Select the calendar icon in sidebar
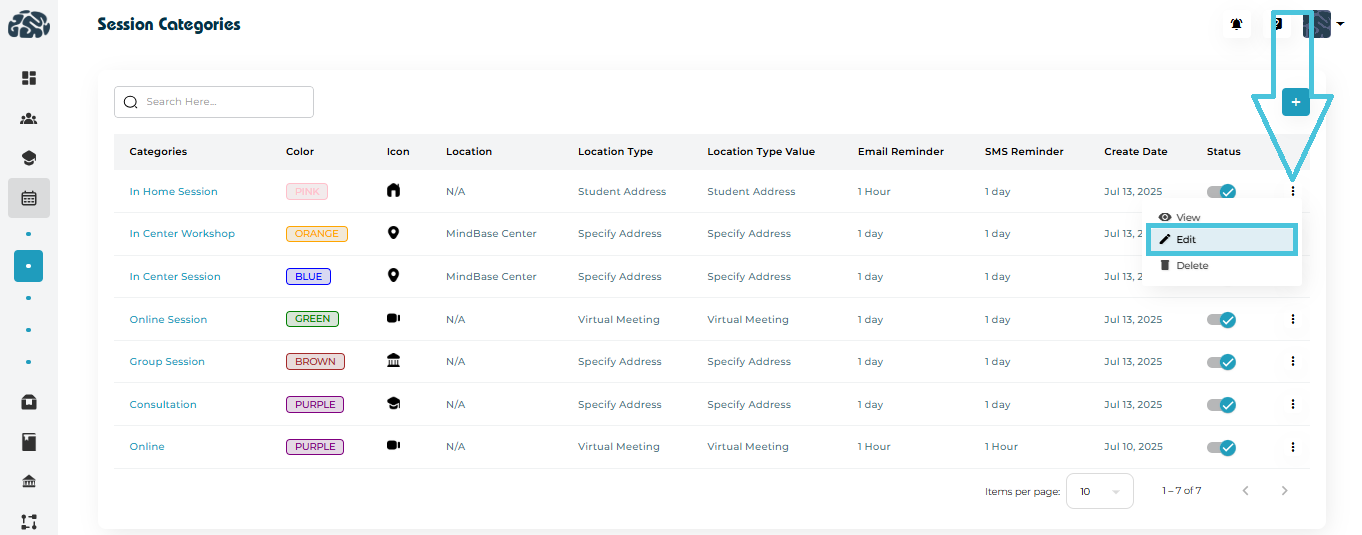The height and width of the screenshot is (535, 1362). coord(29,198)
